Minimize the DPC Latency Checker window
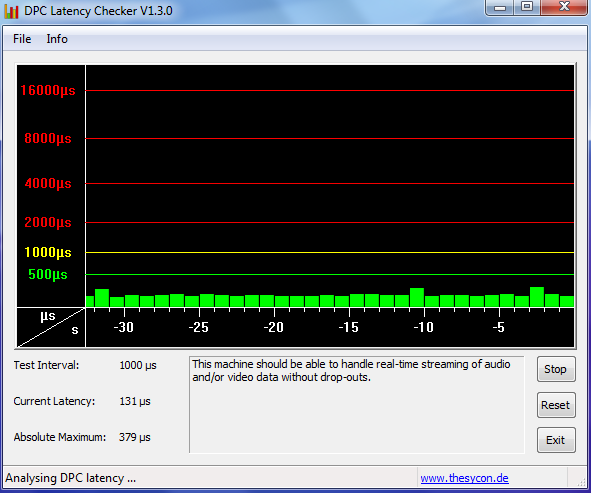This screenshot has width=591, height=493. [500, 7]
